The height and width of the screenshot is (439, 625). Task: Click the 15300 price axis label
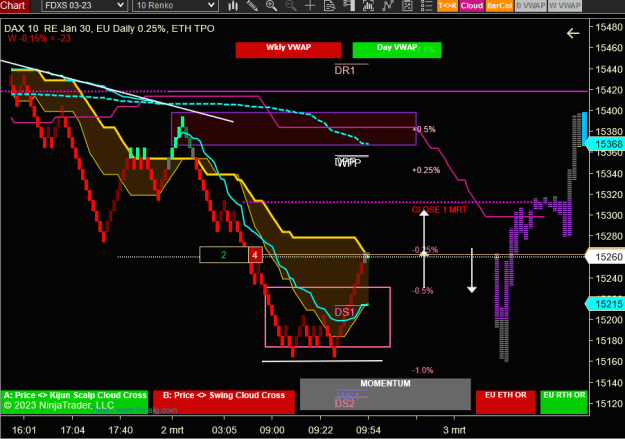point(609,215)
